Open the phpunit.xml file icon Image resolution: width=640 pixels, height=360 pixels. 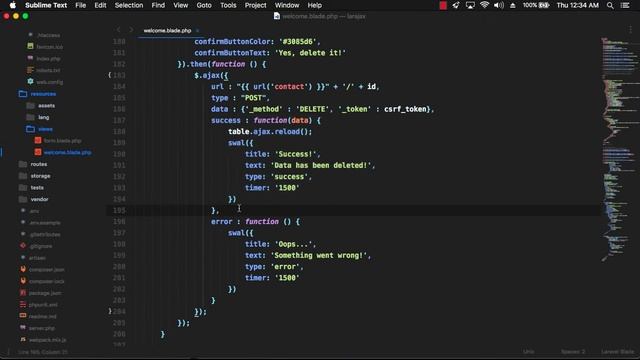[23, 304]
